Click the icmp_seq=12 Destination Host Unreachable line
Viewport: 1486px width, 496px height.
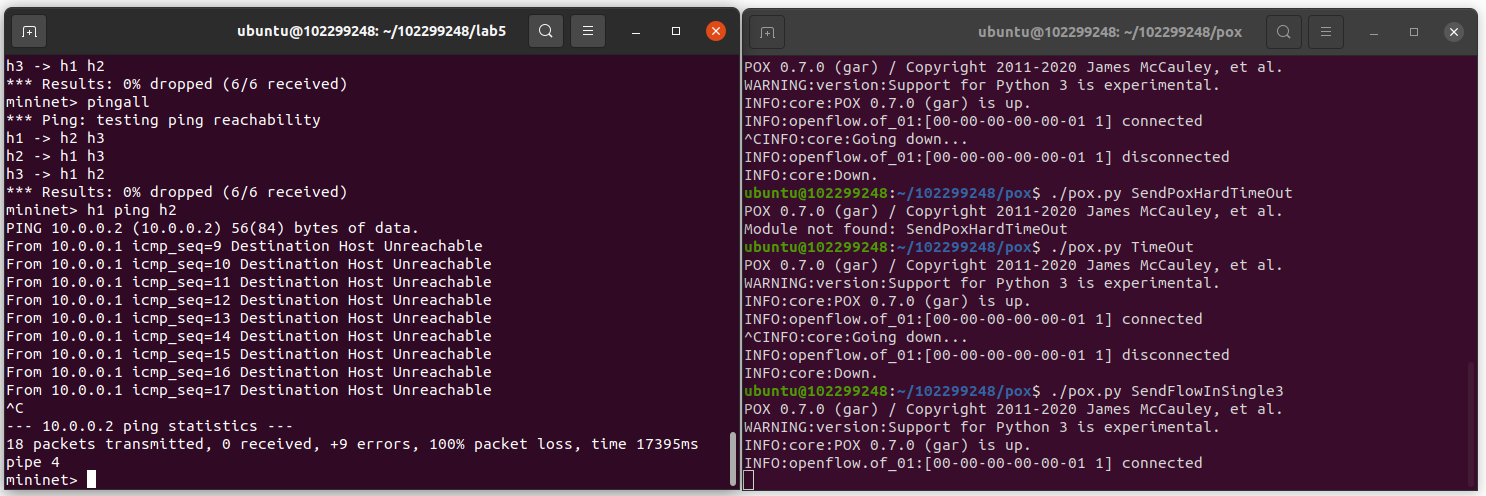[248, 300]
